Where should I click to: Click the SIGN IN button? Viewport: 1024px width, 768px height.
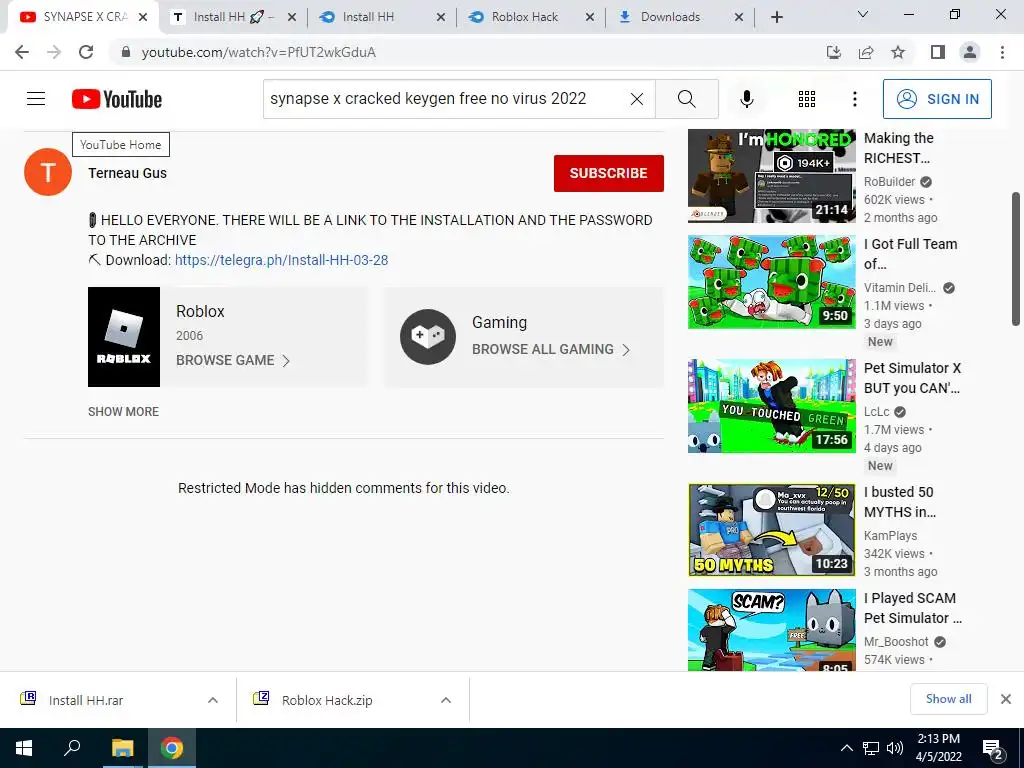pos(937,99)
